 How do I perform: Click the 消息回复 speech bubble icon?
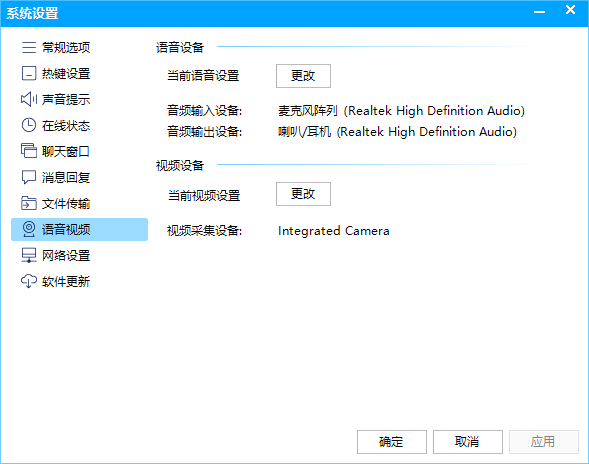[x=29, y=177]
